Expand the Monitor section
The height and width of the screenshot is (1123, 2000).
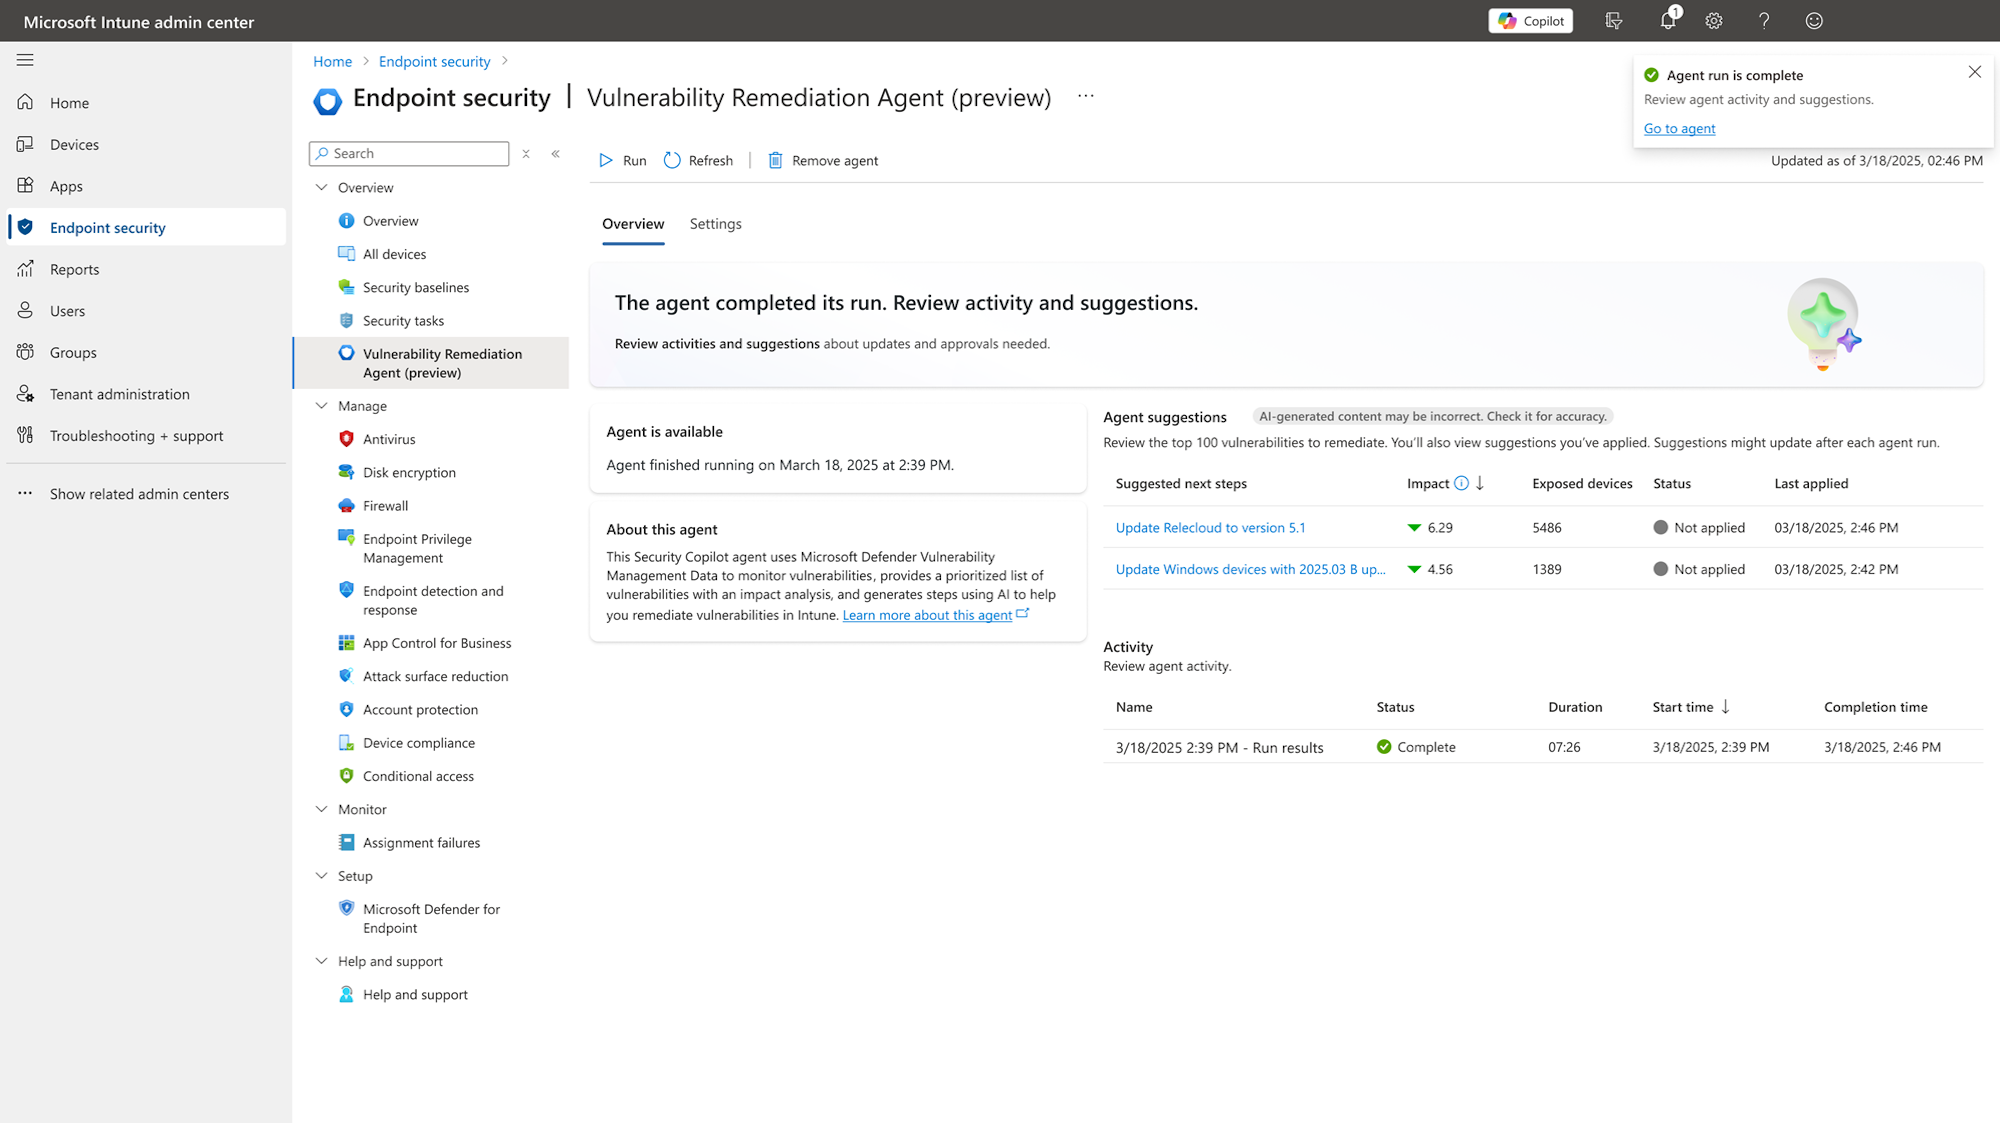[x=322, y=808]
